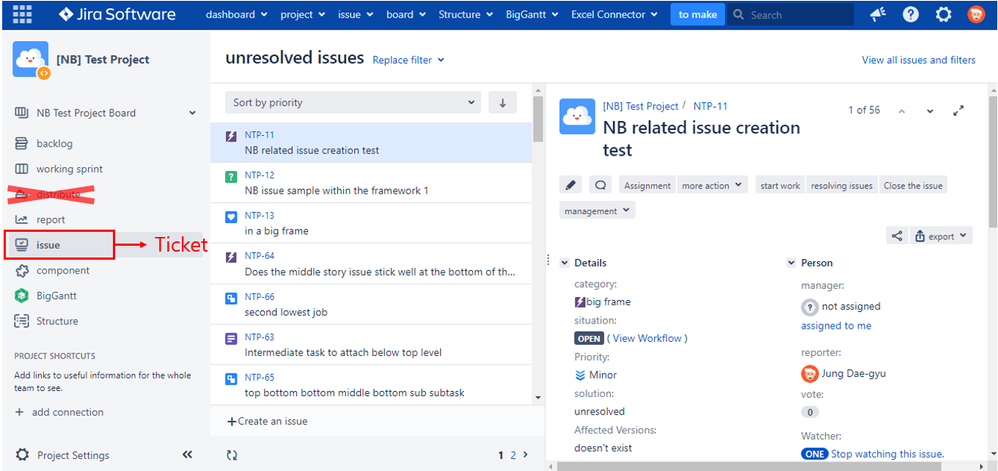The width and height of the screenshot is (998, 471).
Task: Expand issue view to full screen
Action: [959, 111]
